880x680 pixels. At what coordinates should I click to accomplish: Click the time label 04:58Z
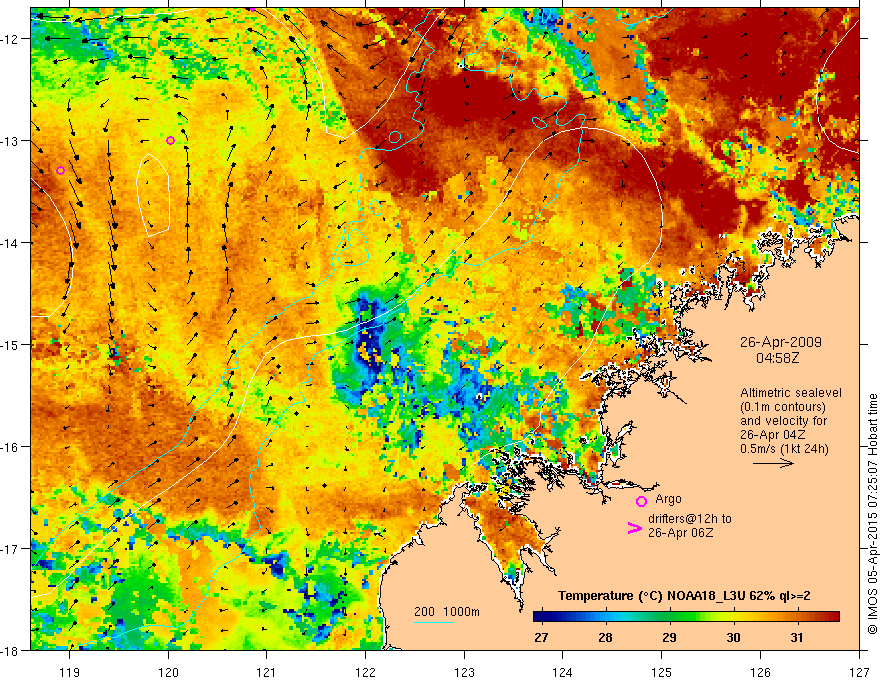click(x=777, y=358)
